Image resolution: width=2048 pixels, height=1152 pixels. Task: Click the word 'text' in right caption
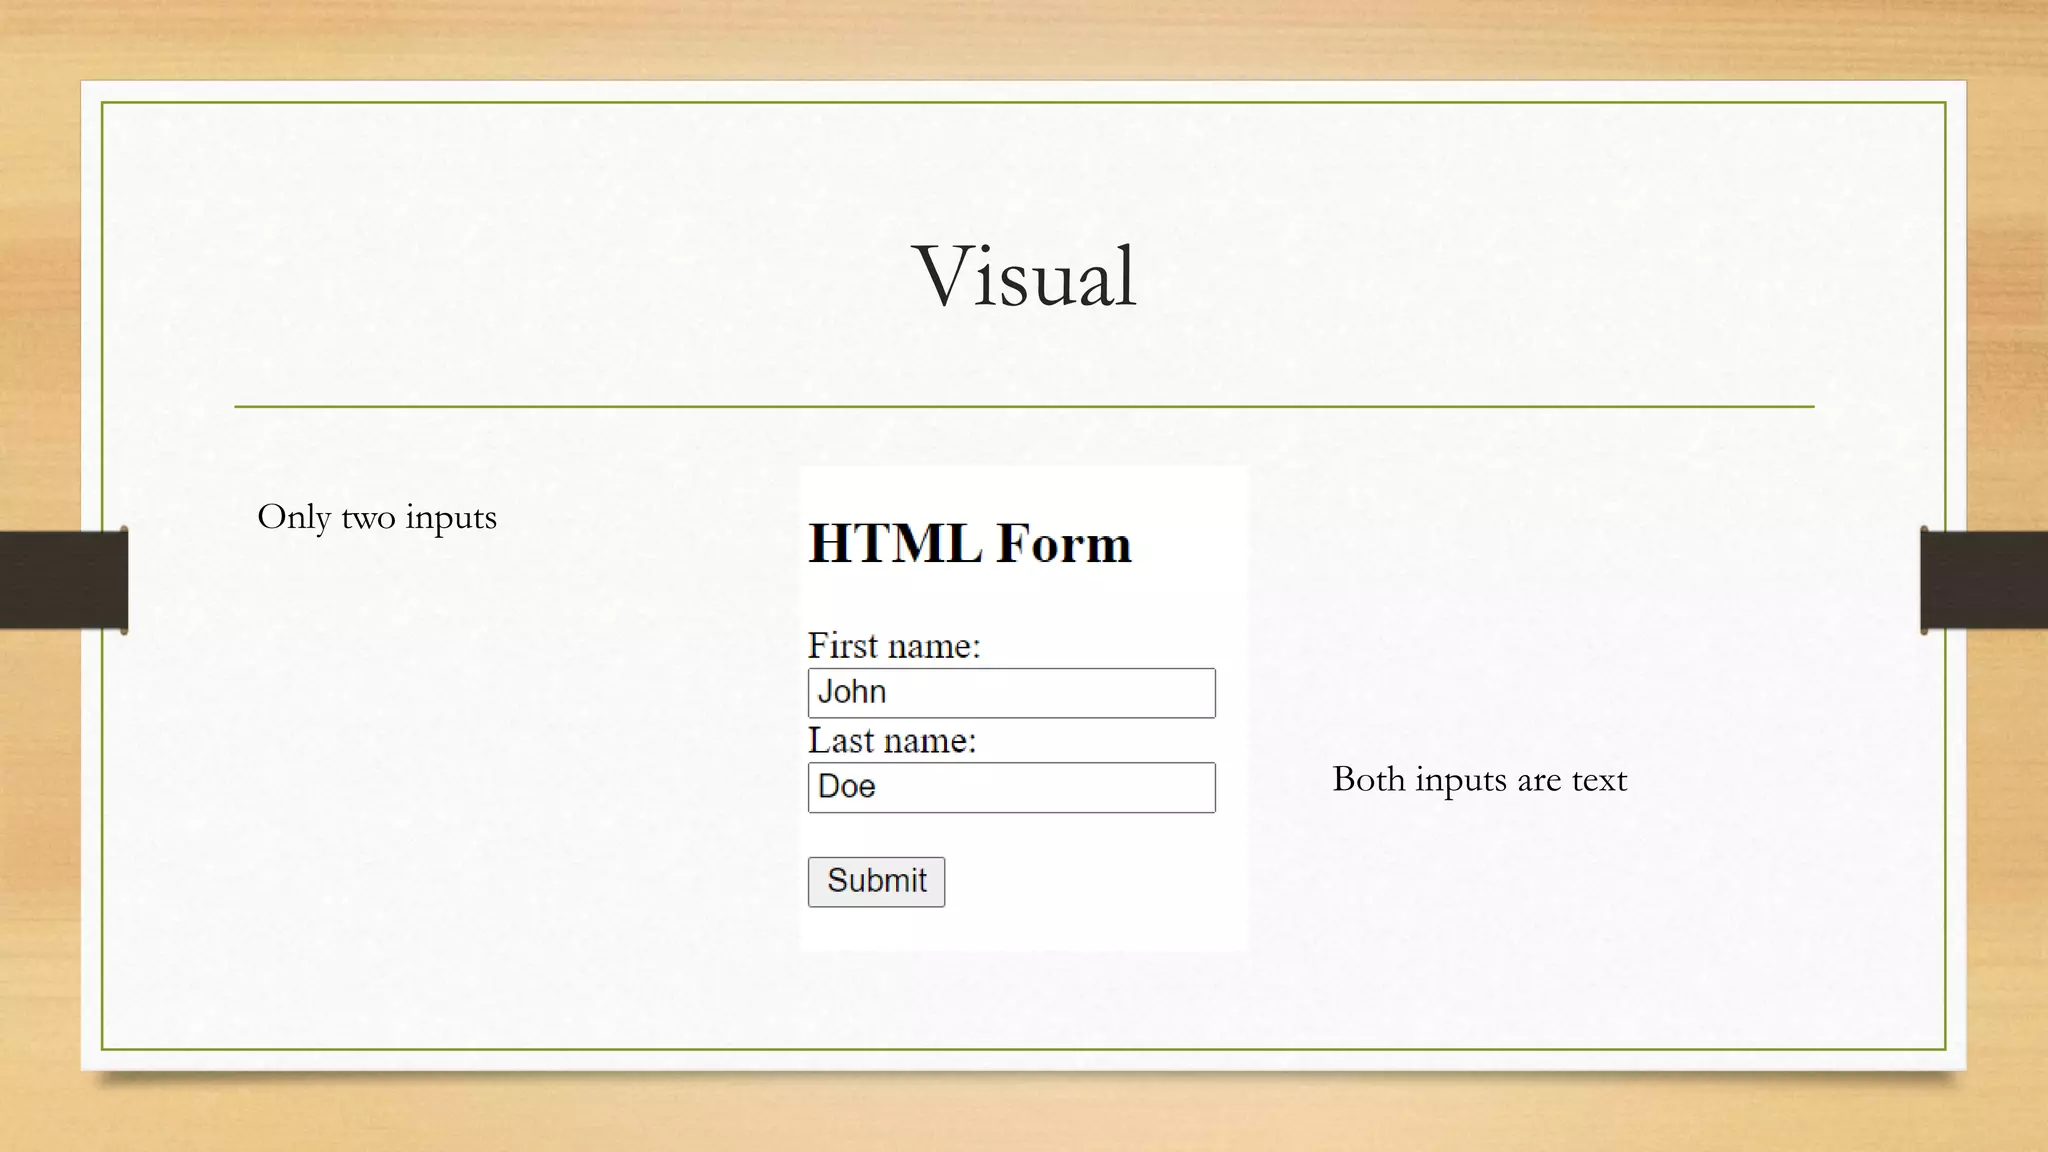point(1599,780)
